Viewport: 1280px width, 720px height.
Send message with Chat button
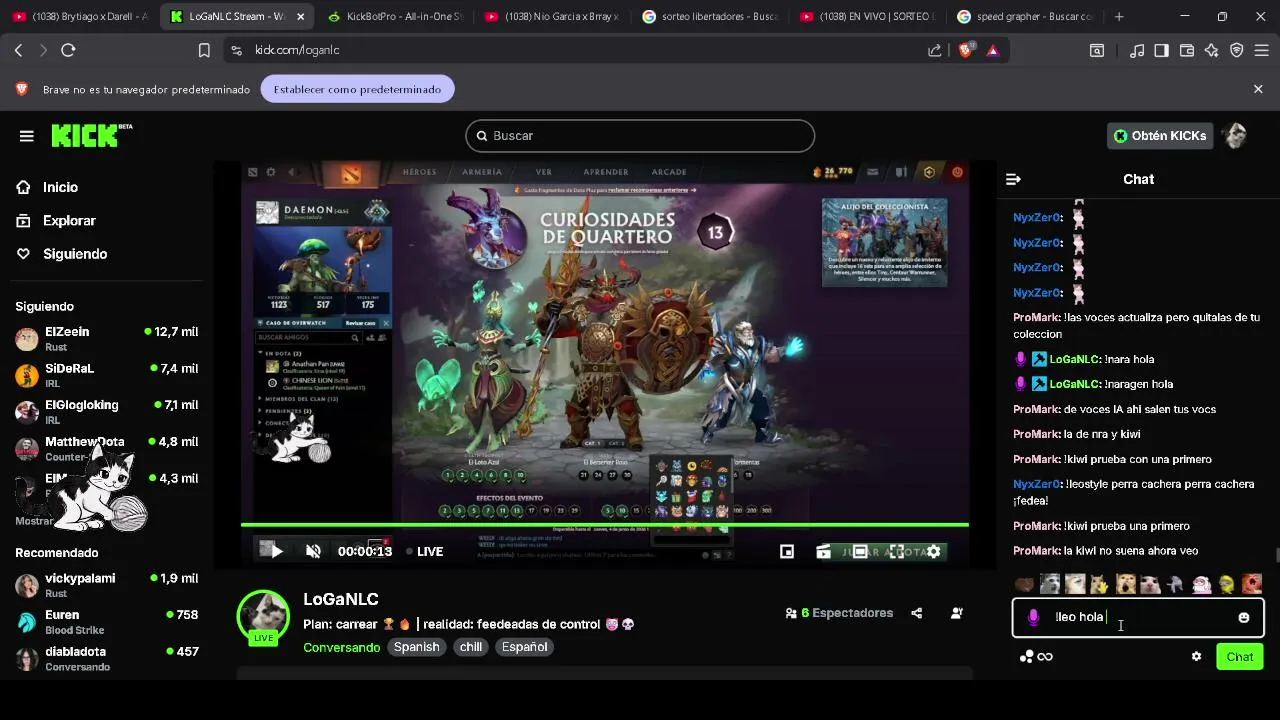(x=1240, y=657)
